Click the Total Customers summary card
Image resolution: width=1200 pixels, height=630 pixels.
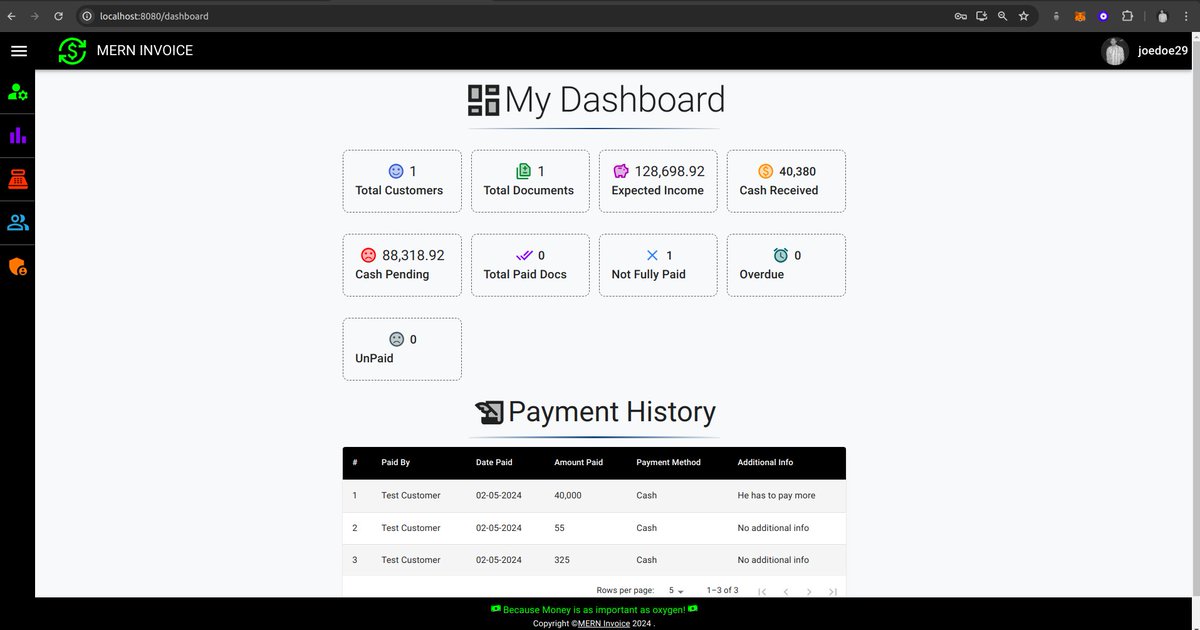(x=401, y=181)
